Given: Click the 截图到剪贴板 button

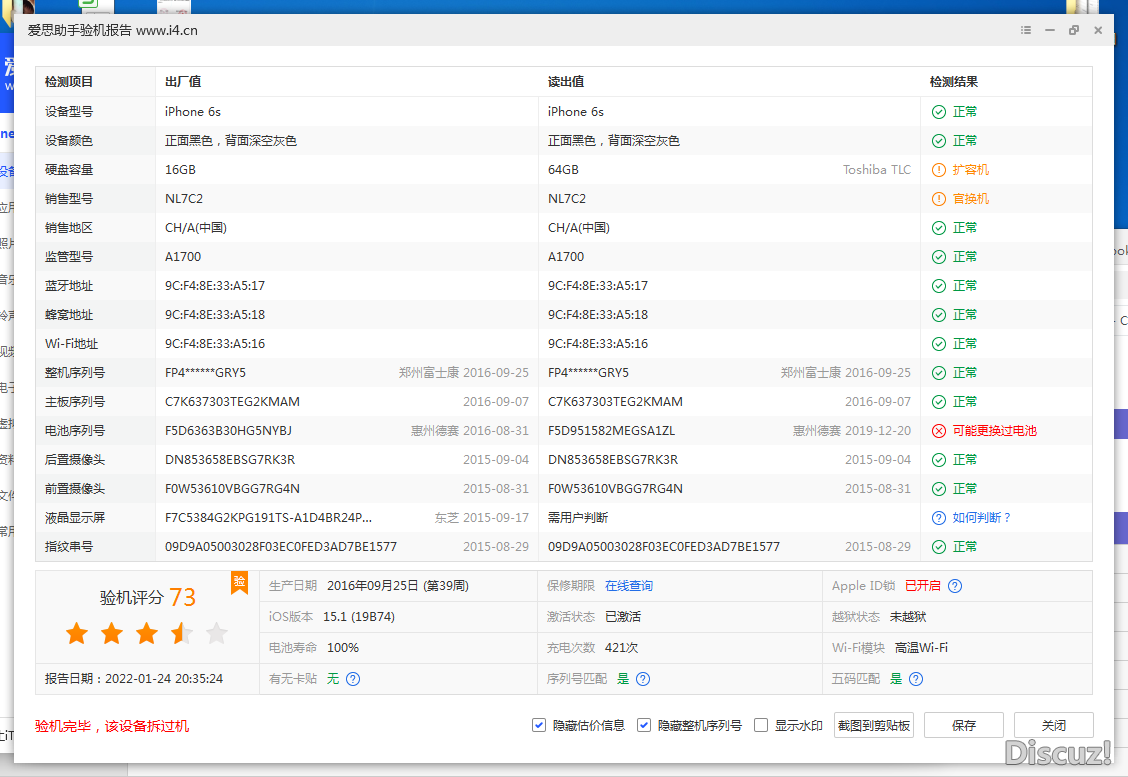Looking at the screenshot, I should point(873,725).
